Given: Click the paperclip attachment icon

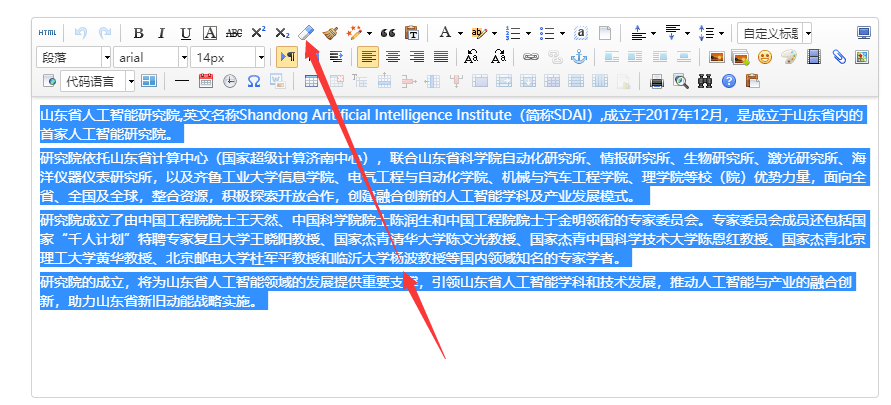Looking at the screenshot, I should 839,57.
